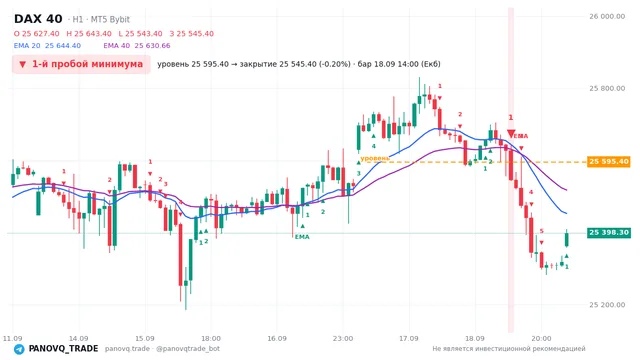Screen dimensions: 640x360
Task: Click the H1 · MT5 Bybit timeframe label
Action: pyautogui.click(x=99, y=19)
